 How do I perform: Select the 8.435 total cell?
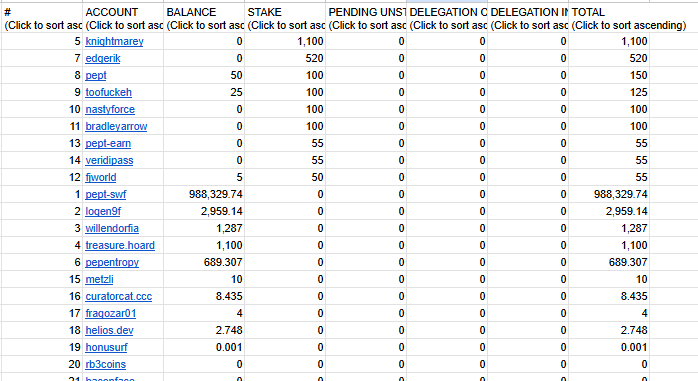609,296
